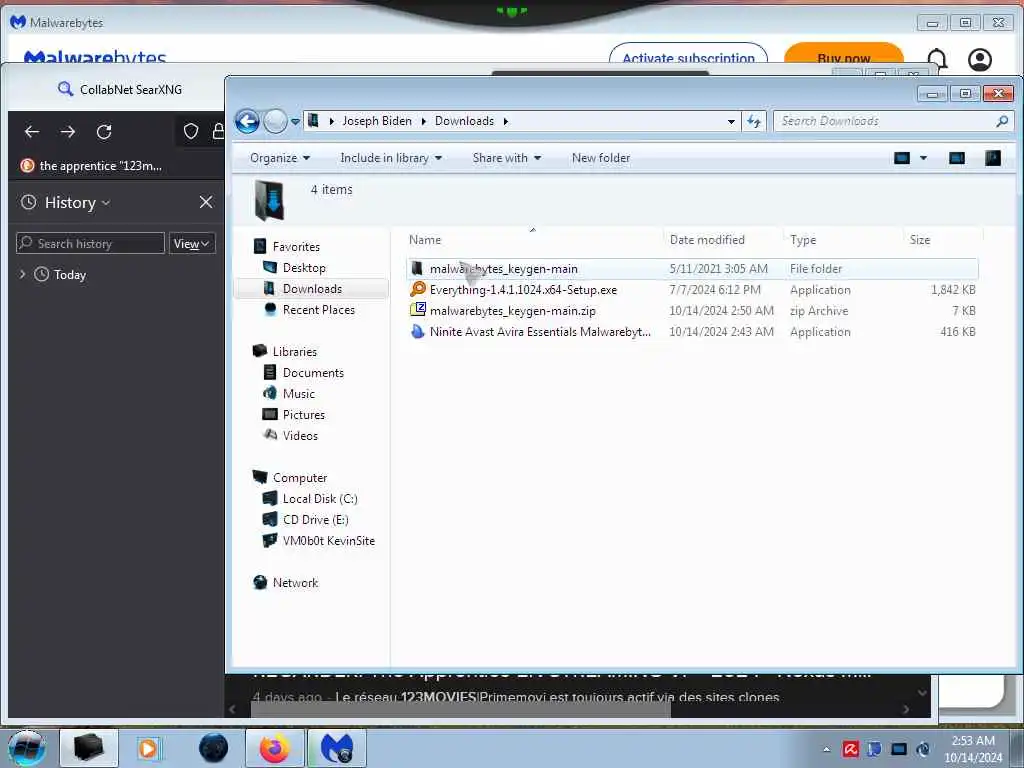Expand the Today history group
The height and width of the screenshot is (768, 1024).
pyautogui.click(x=23, y=274)
